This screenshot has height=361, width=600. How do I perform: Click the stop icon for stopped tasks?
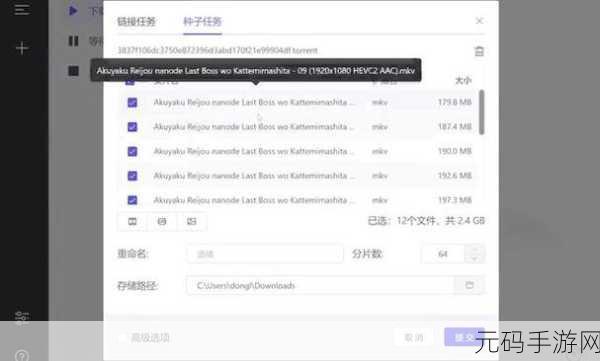[73, 71]
